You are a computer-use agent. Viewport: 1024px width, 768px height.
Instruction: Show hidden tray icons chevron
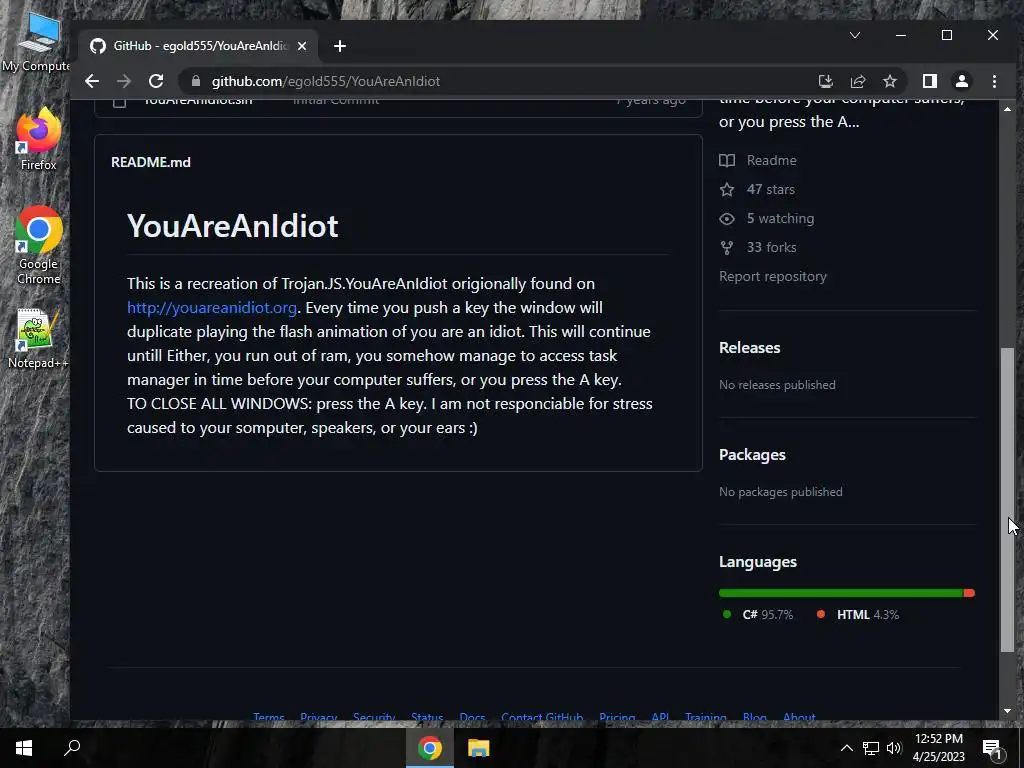pyautogui.click(x=846, y=748)
